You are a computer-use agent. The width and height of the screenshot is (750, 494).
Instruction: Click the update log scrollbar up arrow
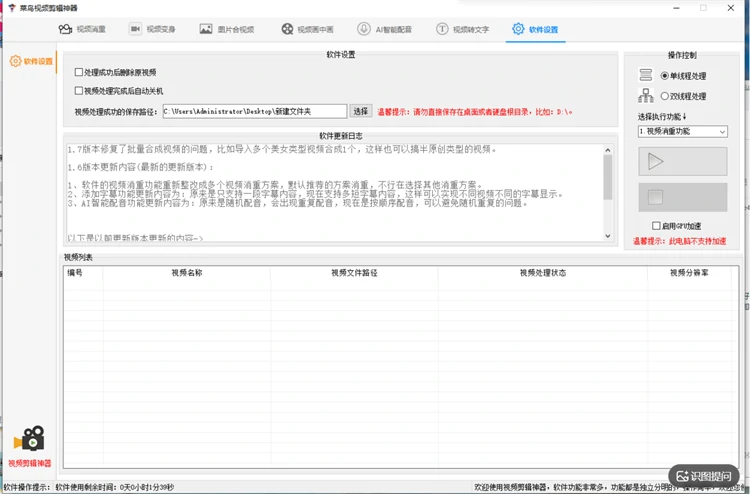(607, 150)
